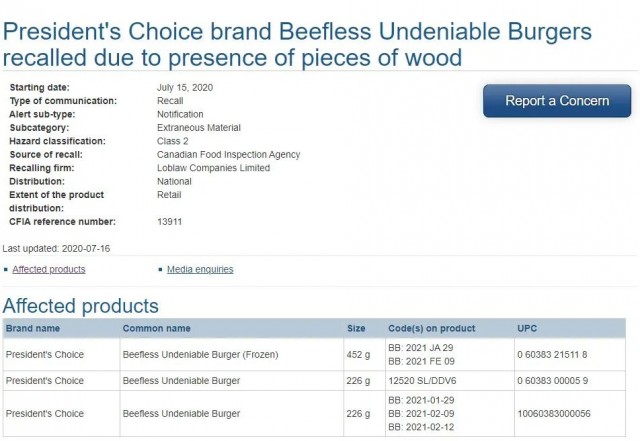
Task: Click UPC 0 60383 21511 8 cell
Action: click(552, 354)
